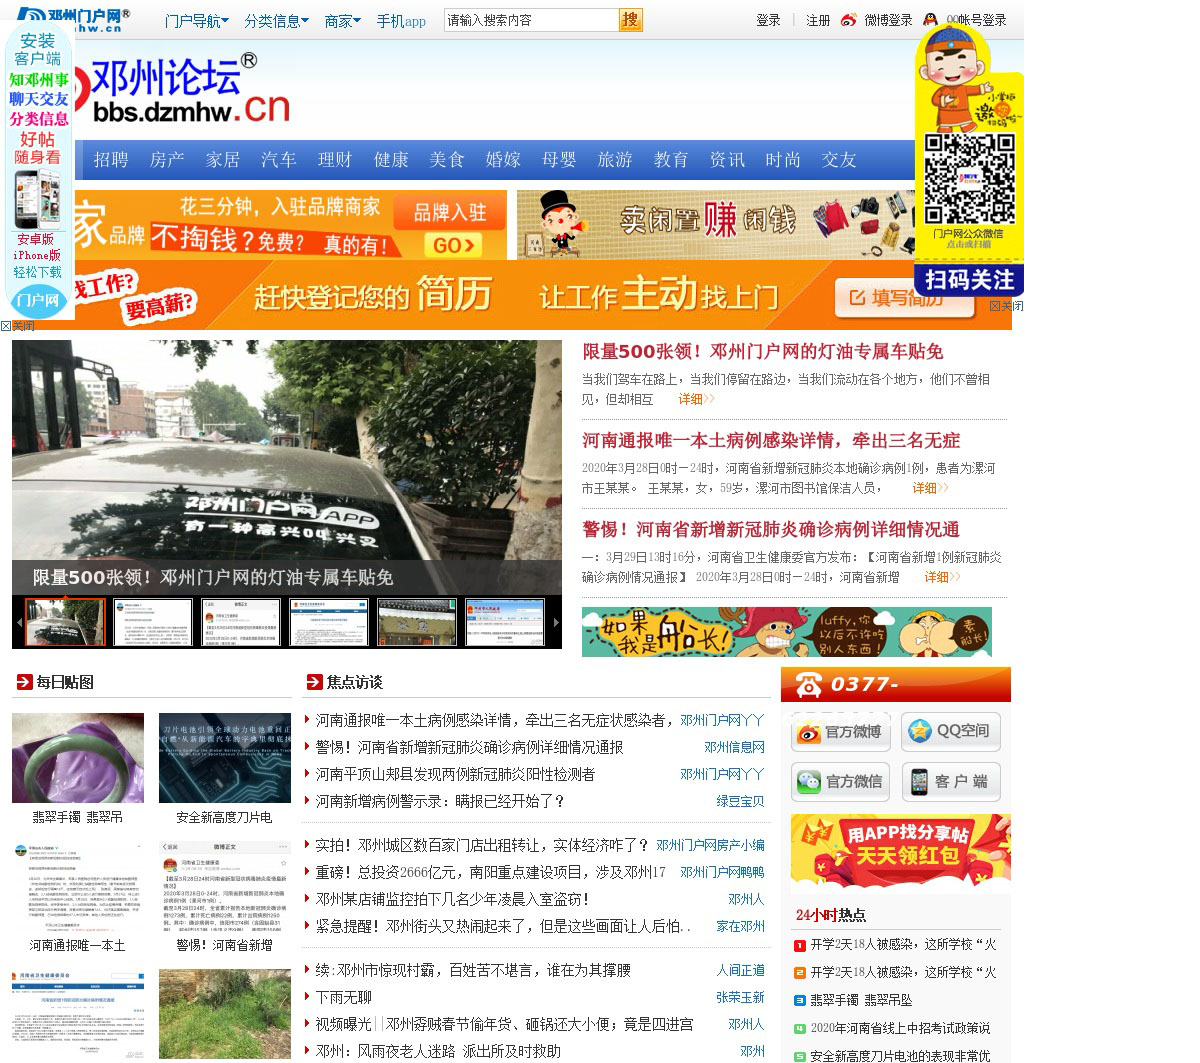Open article 河南平顶山郏县发现两例新冠肺炎阳性检测者

455,774
